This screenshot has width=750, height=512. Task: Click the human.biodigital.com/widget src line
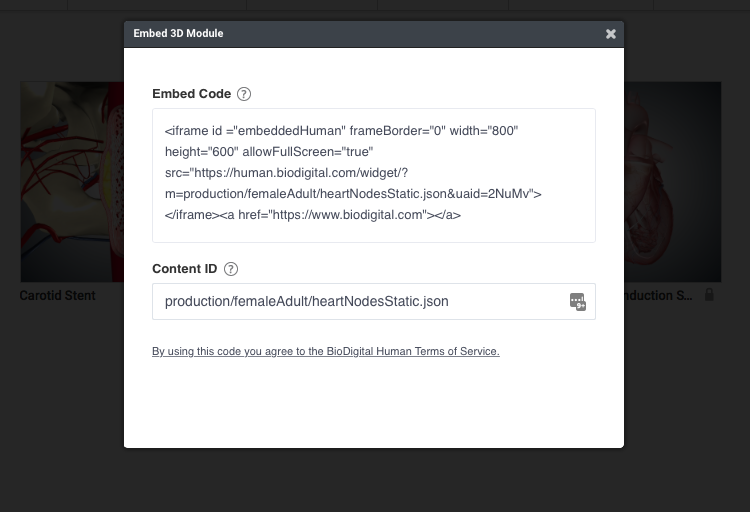pyautogui.click(x=286, y=173)
